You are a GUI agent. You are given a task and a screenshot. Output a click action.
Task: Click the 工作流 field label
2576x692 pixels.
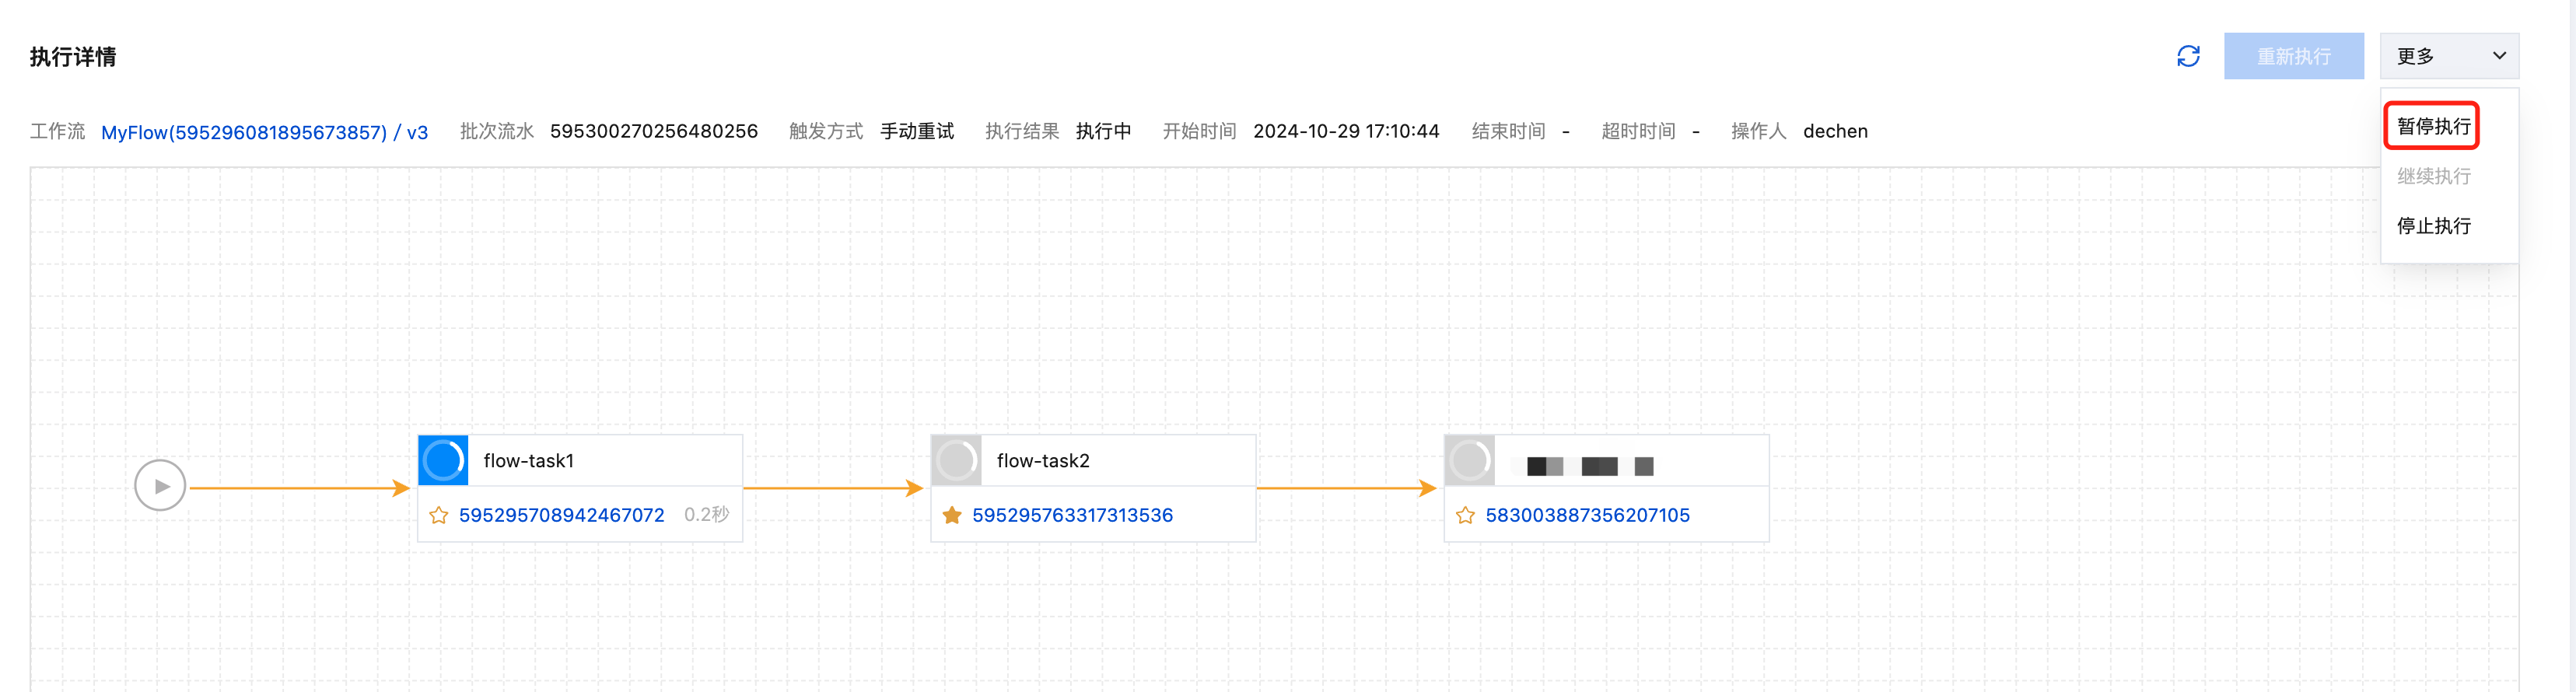pos(57,132)
